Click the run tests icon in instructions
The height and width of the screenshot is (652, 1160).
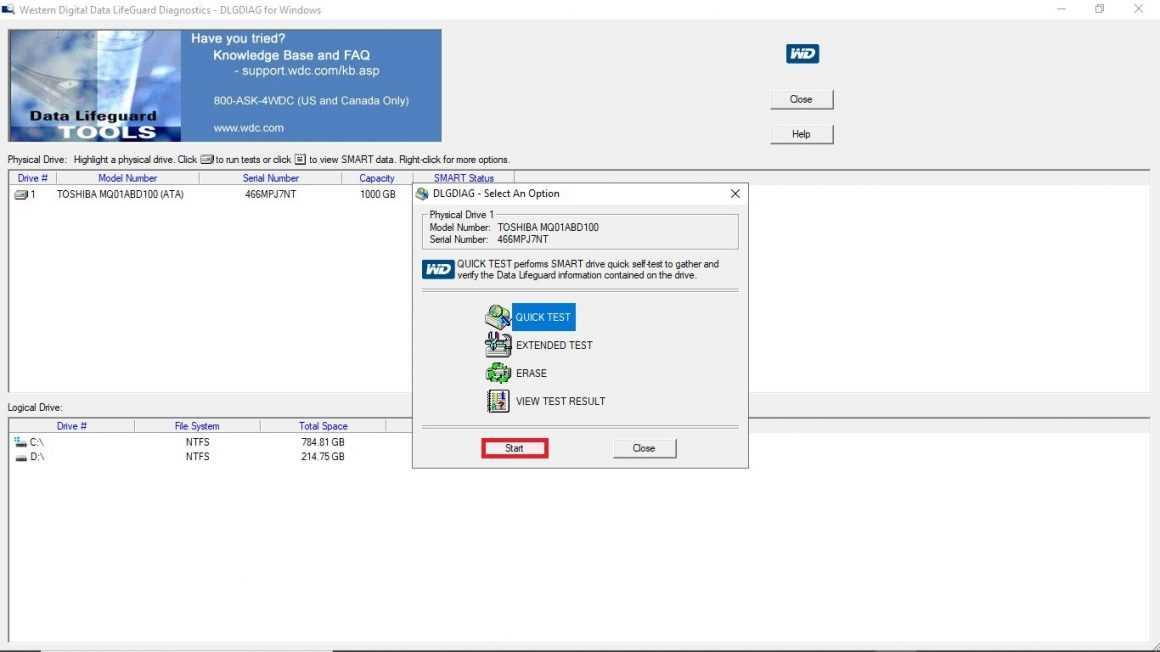[206, 159]
